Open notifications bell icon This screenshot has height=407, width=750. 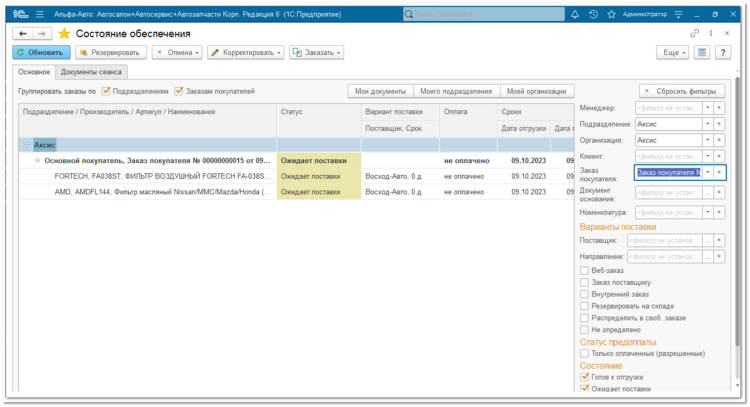pyautogui.click(x=575, y=14)
